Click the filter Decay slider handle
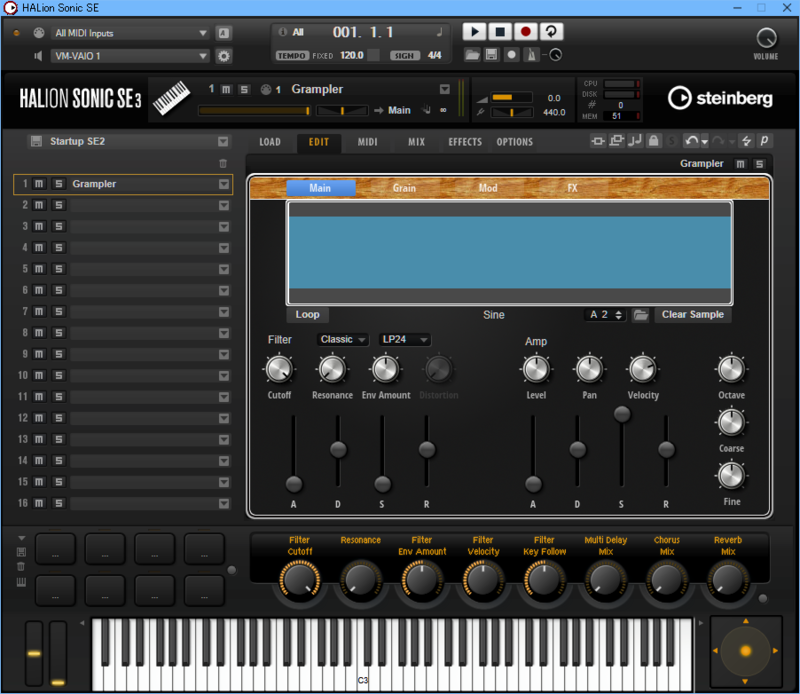 click(x=338, y=450)
